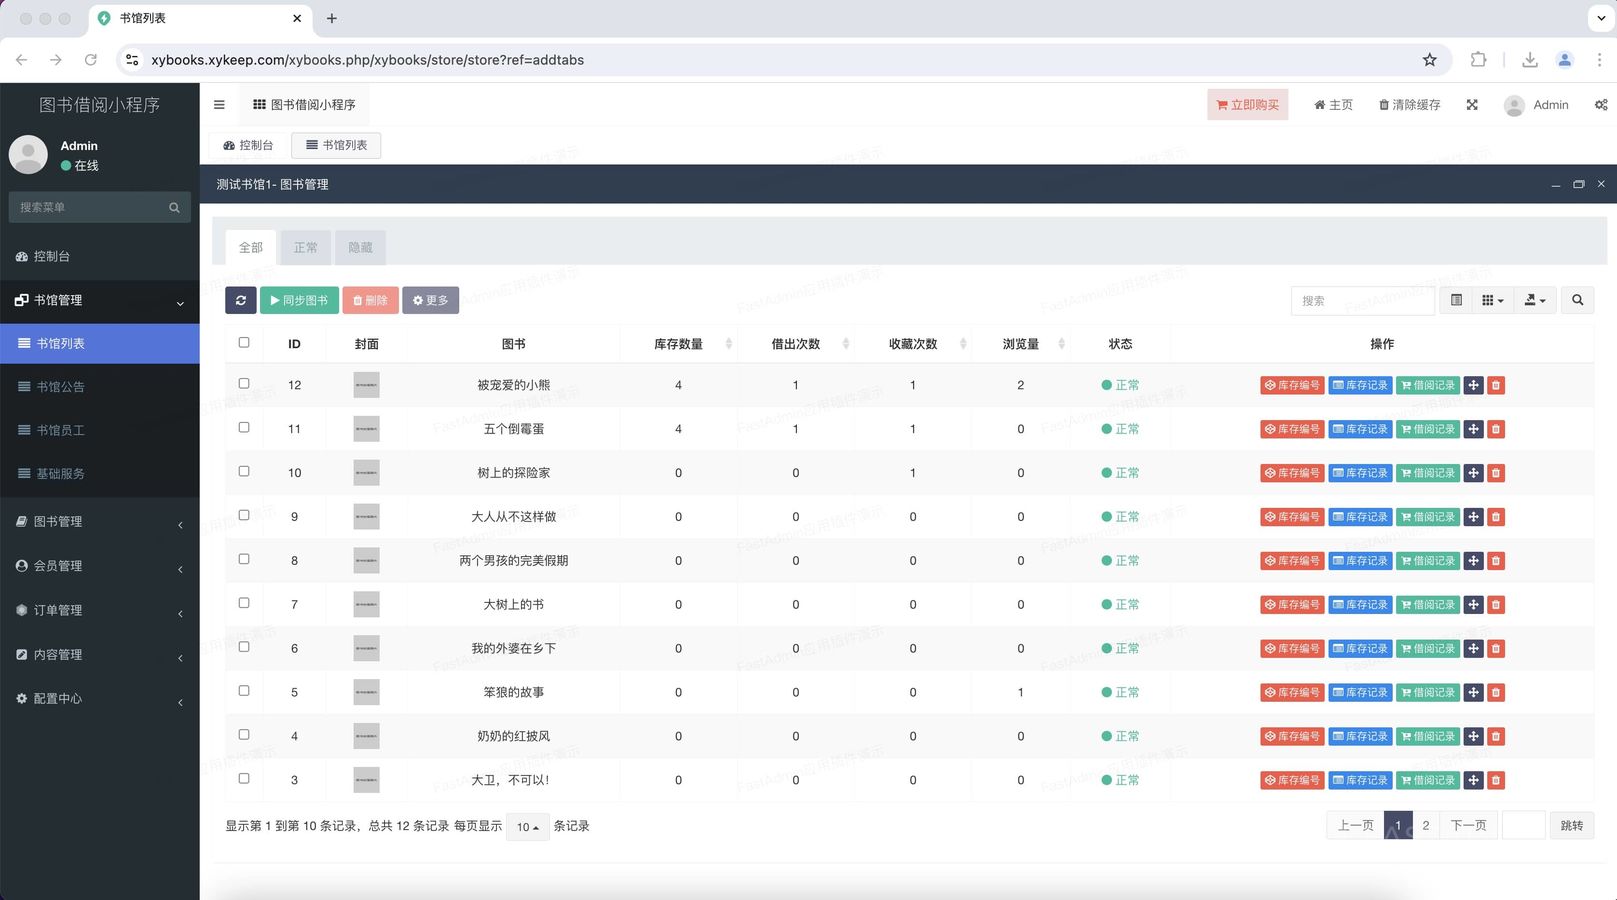1617x900 pixels.
Task: Select the checkbox for row ID 7
Action: click(x=244, y=603)
